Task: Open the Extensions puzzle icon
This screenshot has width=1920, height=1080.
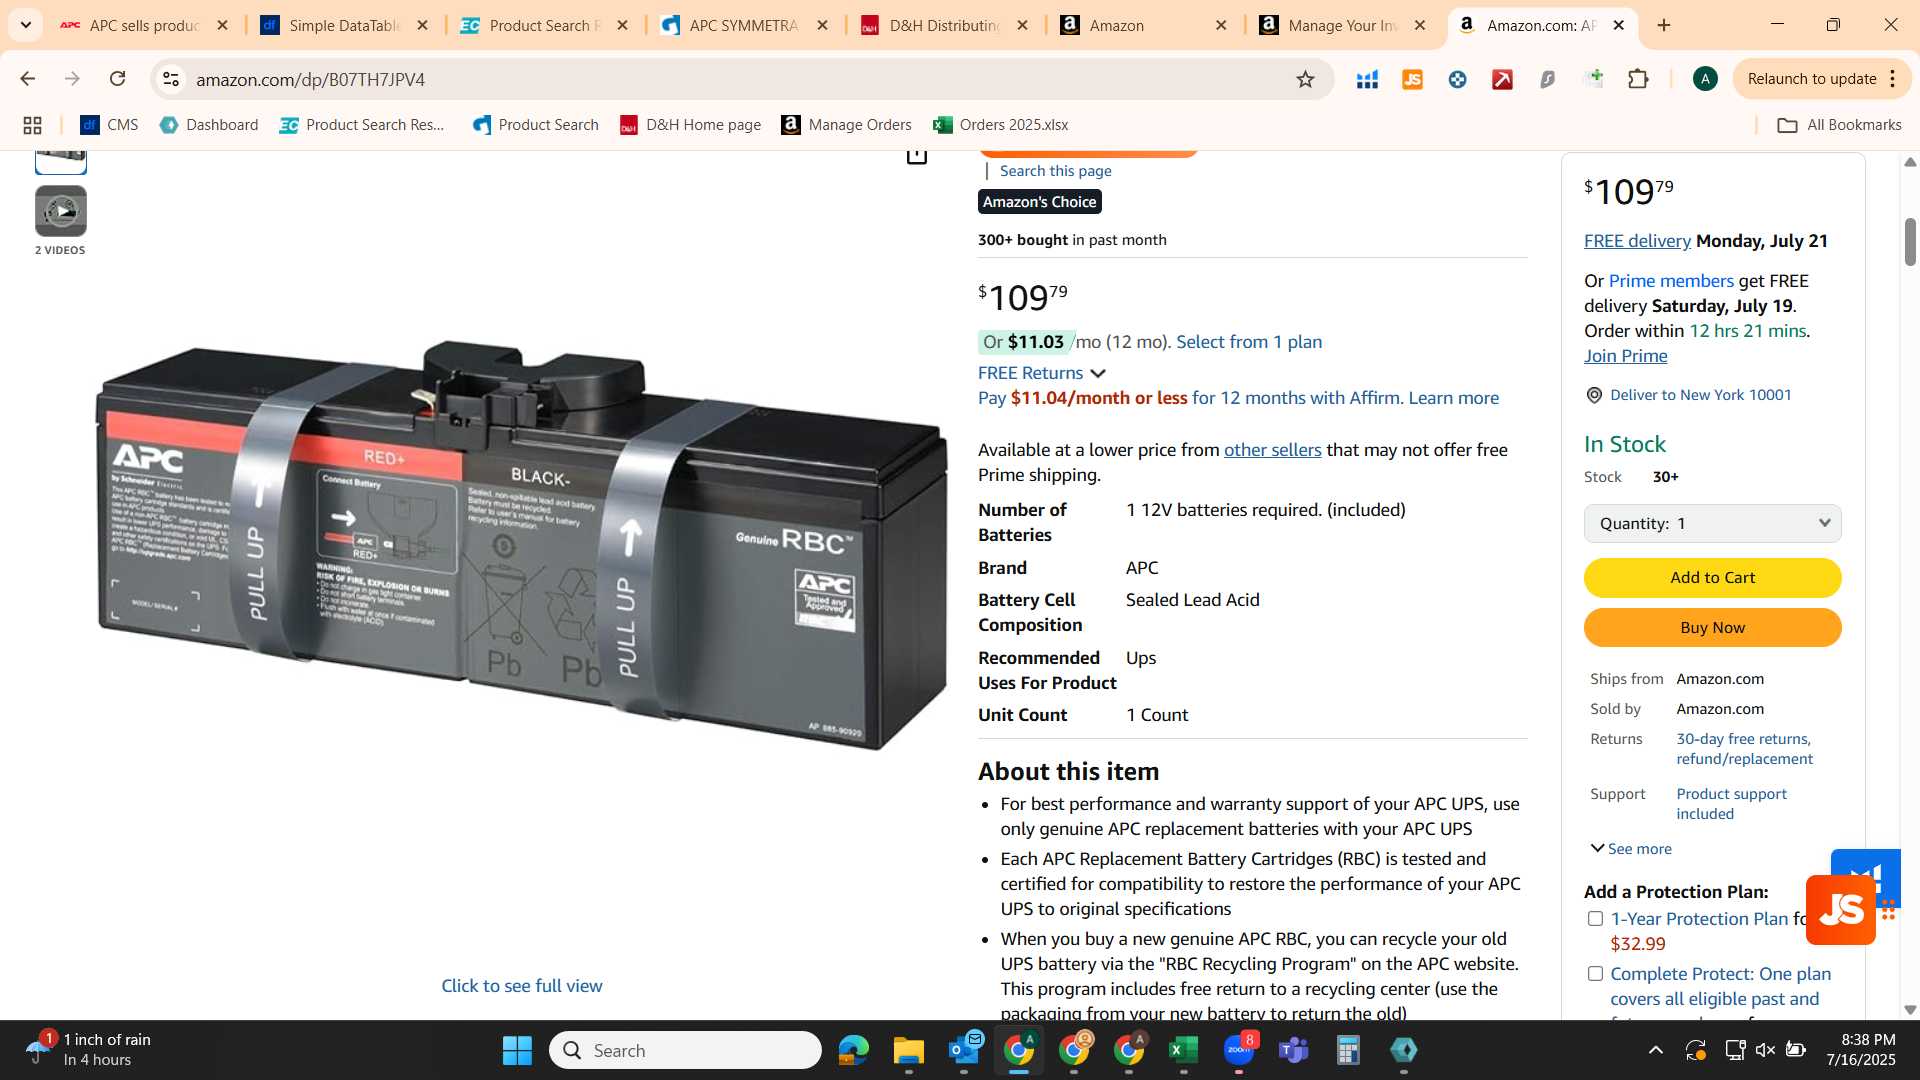Action: pyautogui.click(x=1638, y=79)
